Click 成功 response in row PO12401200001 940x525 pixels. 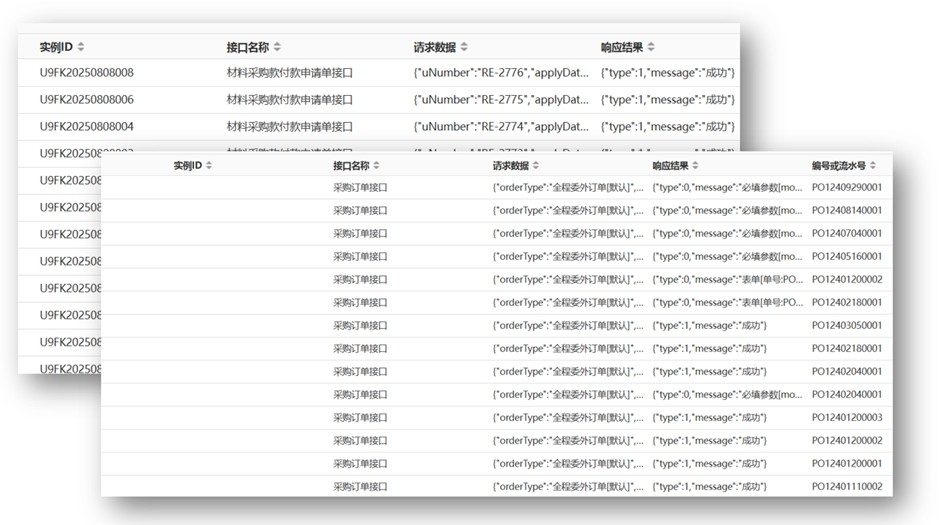pyautogui.click(x=710, y=463)
